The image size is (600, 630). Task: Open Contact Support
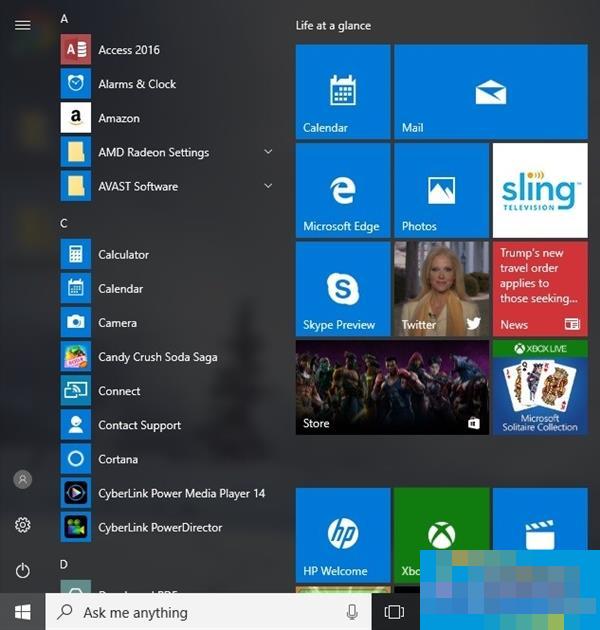point(167,425)
